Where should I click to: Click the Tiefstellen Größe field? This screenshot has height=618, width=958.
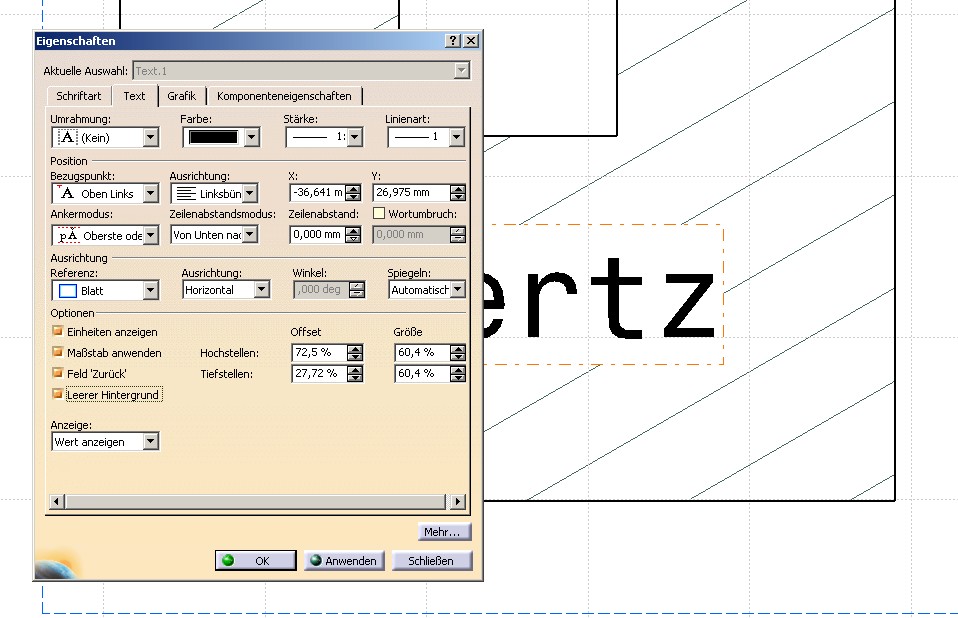423,373
